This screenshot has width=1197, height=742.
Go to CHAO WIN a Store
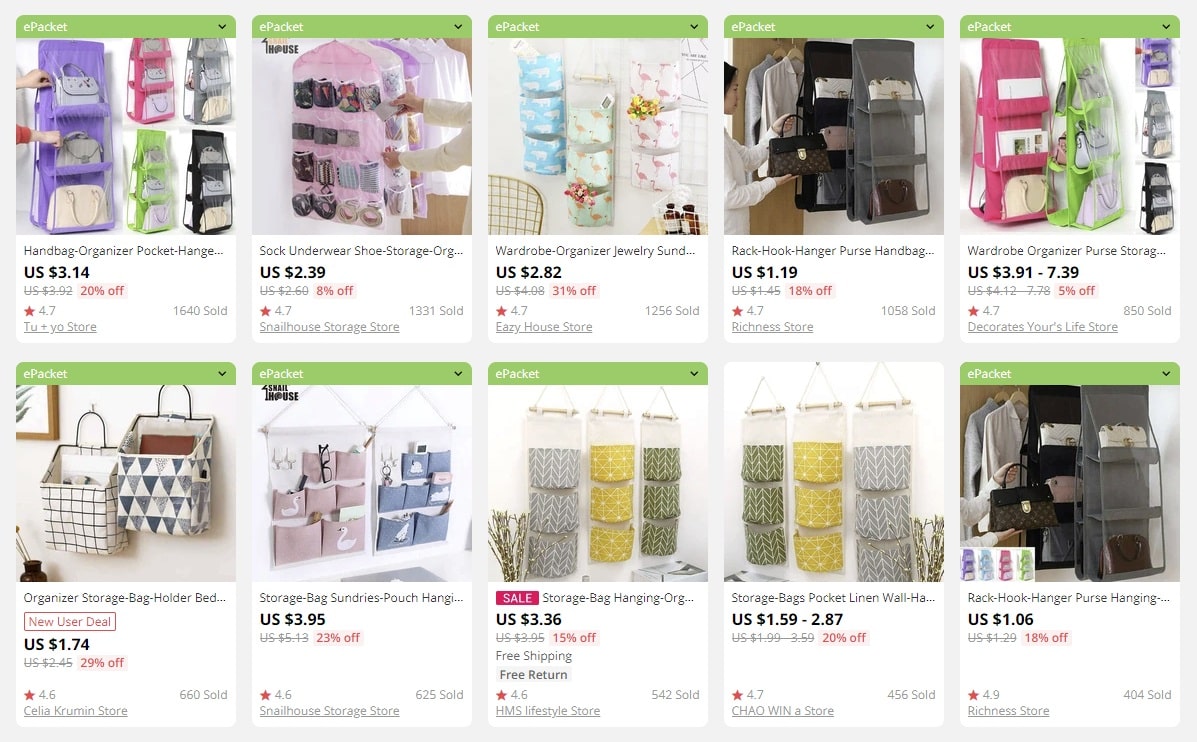click(782, 711)
